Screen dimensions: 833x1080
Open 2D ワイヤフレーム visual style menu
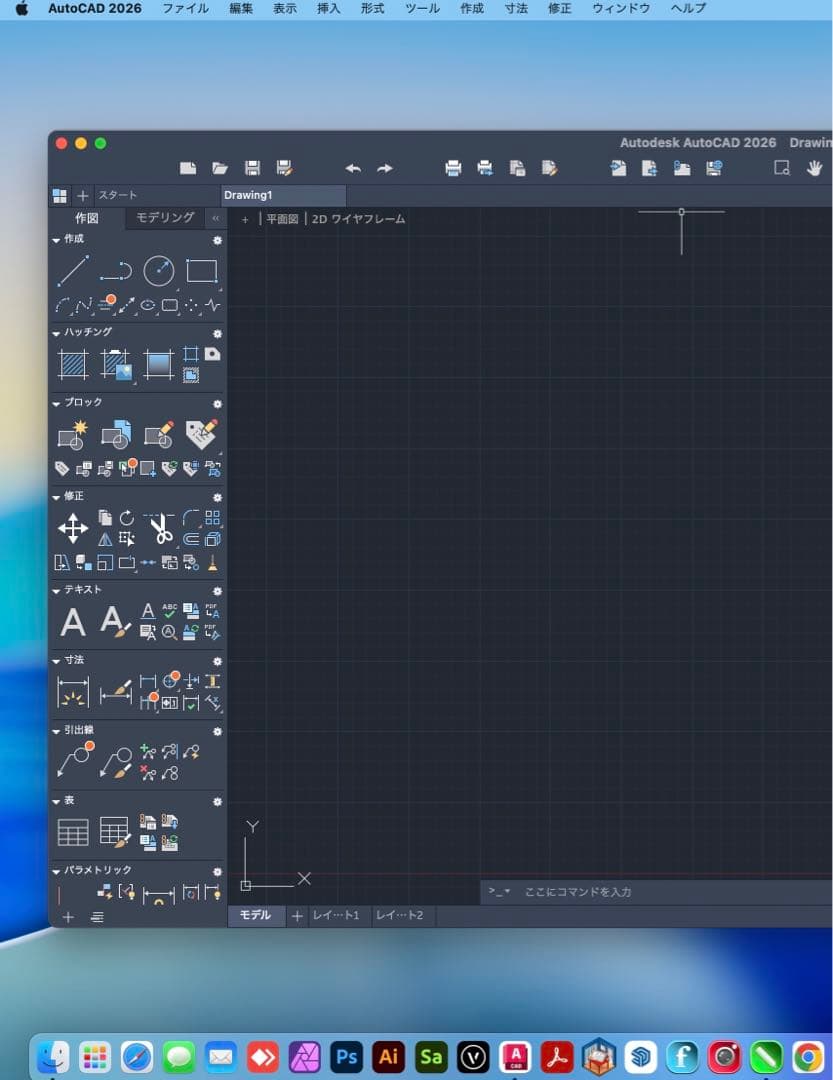[x=358, y=219]
